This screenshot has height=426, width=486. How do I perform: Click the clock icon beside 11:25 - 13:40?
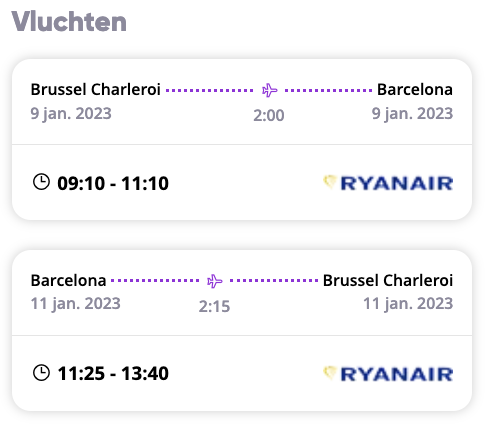tap(41, 373)
